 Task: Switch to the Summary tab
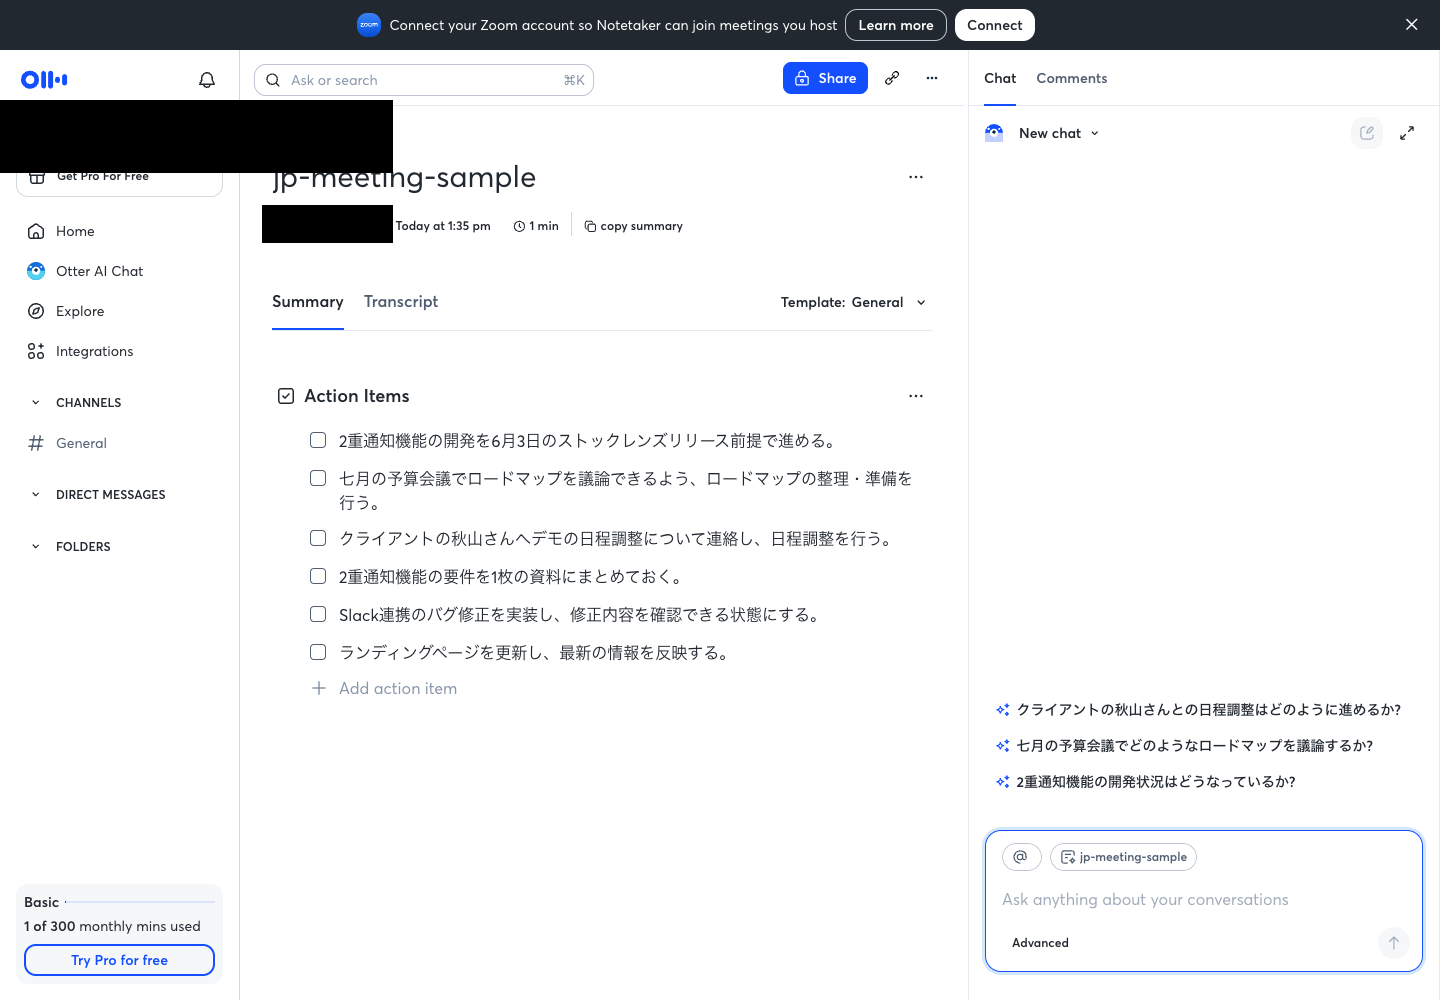(x=308, y=302)
